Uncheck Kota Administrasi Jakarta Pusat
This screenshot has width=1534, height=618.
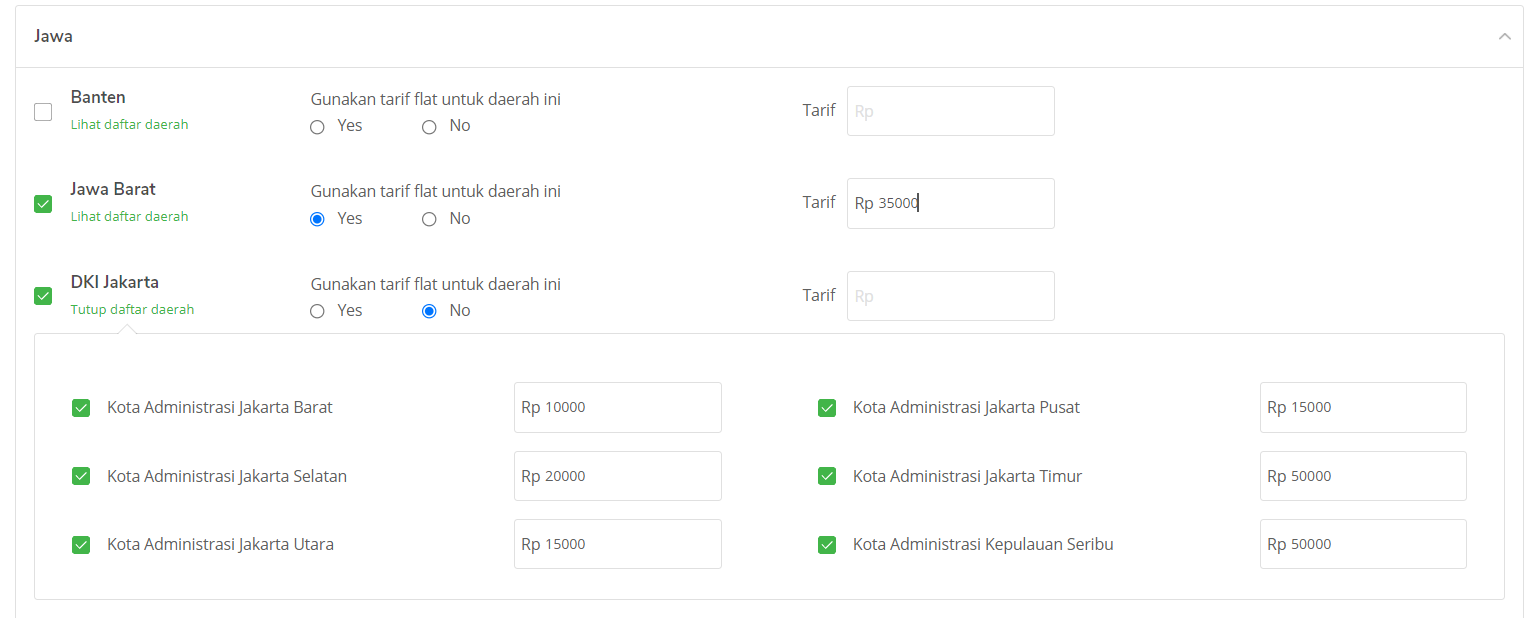pyautogui.click(x=827, y=408)
